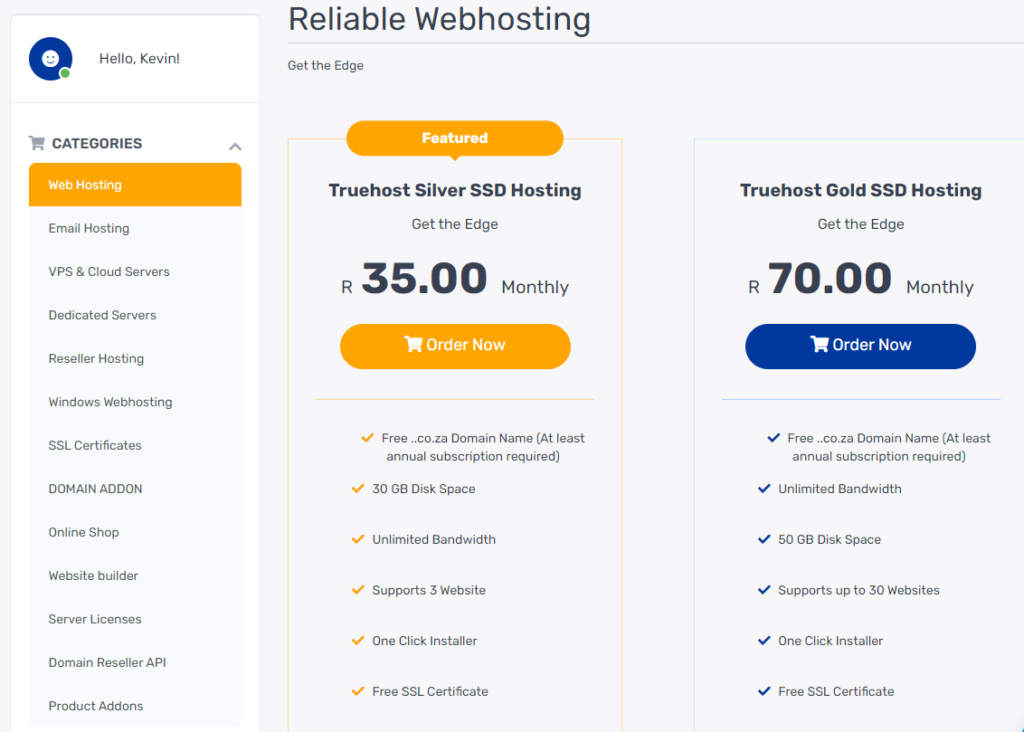
Task: Order the Silver SSD Hosting plan
Action: click(455, 346)
